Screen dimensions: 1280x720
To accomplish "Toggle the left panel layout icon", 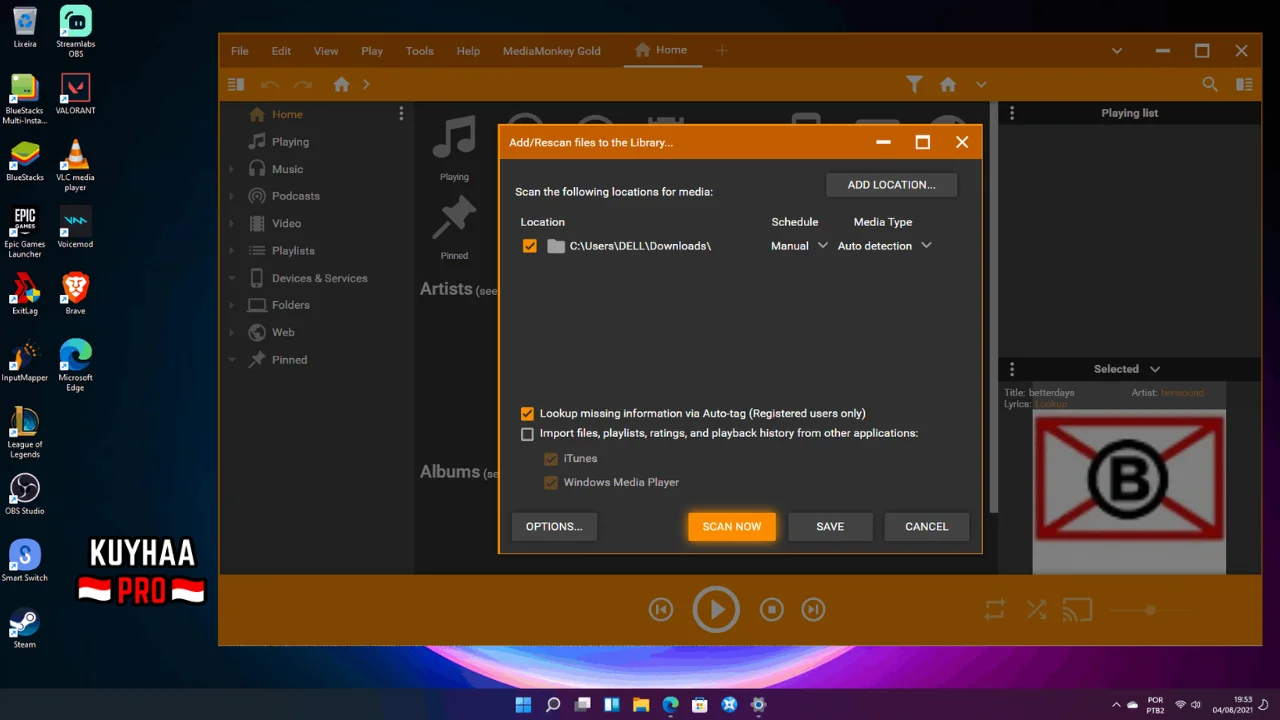I will coord(236,85).
